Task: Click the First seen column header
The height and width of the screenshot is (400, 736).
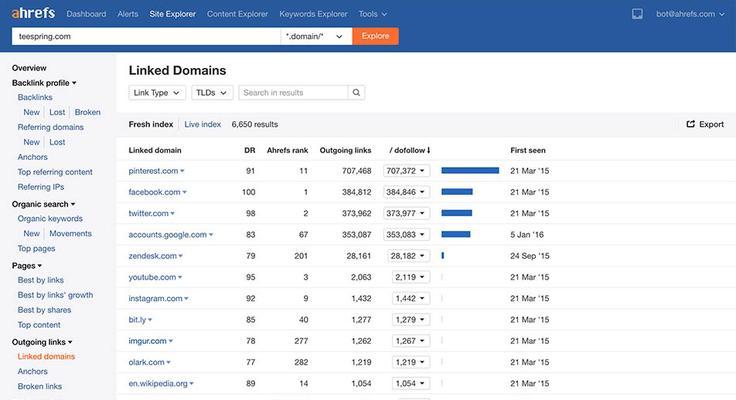Action: coord(528,150)
